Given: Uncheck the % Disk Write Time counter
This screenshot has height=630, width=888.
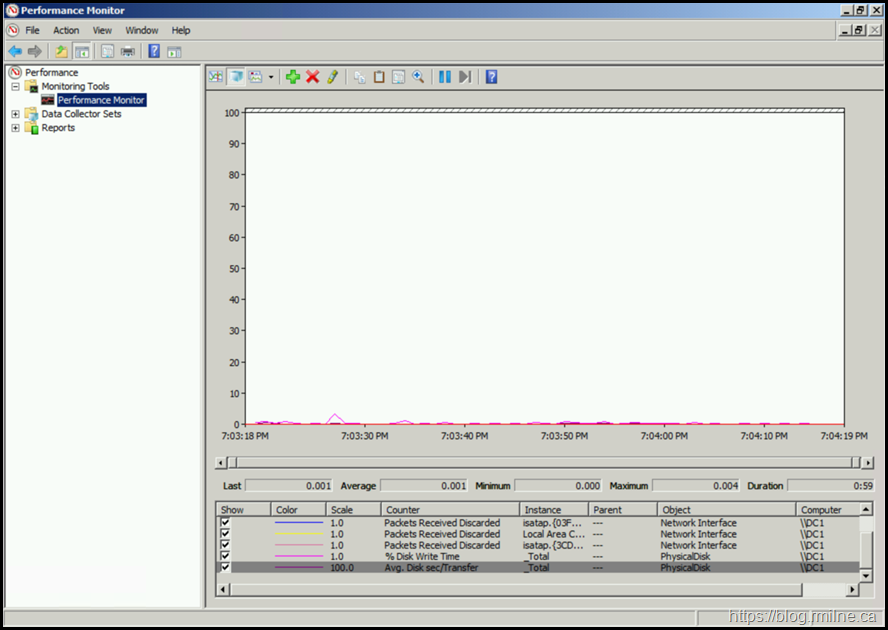Looking at the screenshot, I should pyautogui.click(x=225, y=556).
